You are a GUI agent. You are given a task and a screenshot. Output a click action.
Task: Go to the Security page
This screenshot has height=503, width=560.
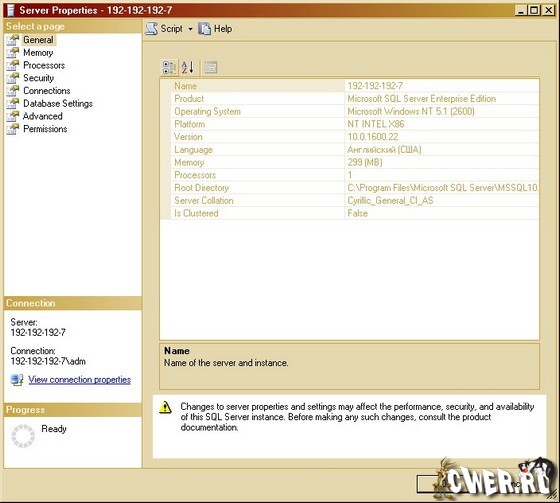[x=38, y=78]
